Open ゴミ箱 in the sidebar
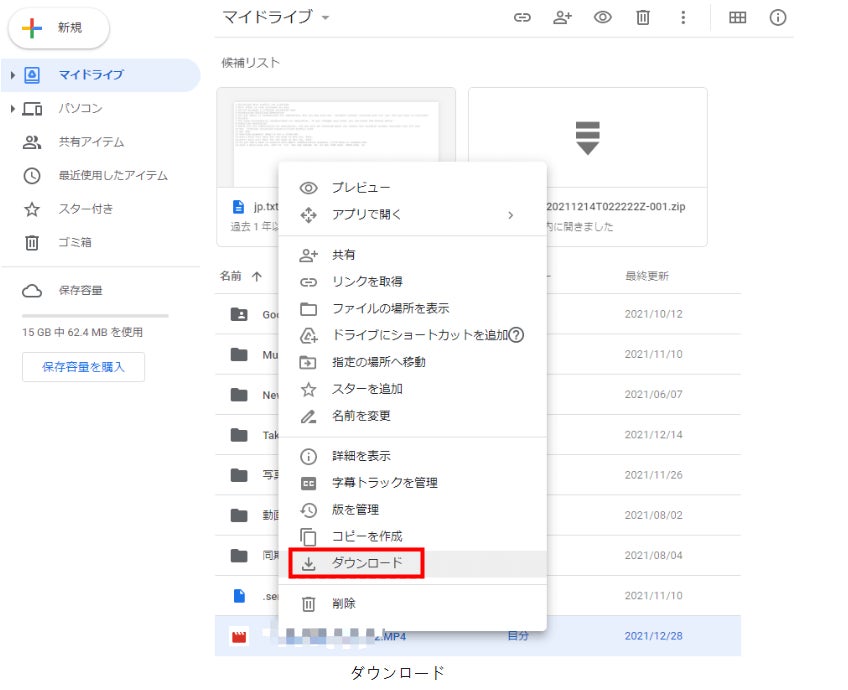This screenshot has width=848, height=690. click(x=75, y=243)
